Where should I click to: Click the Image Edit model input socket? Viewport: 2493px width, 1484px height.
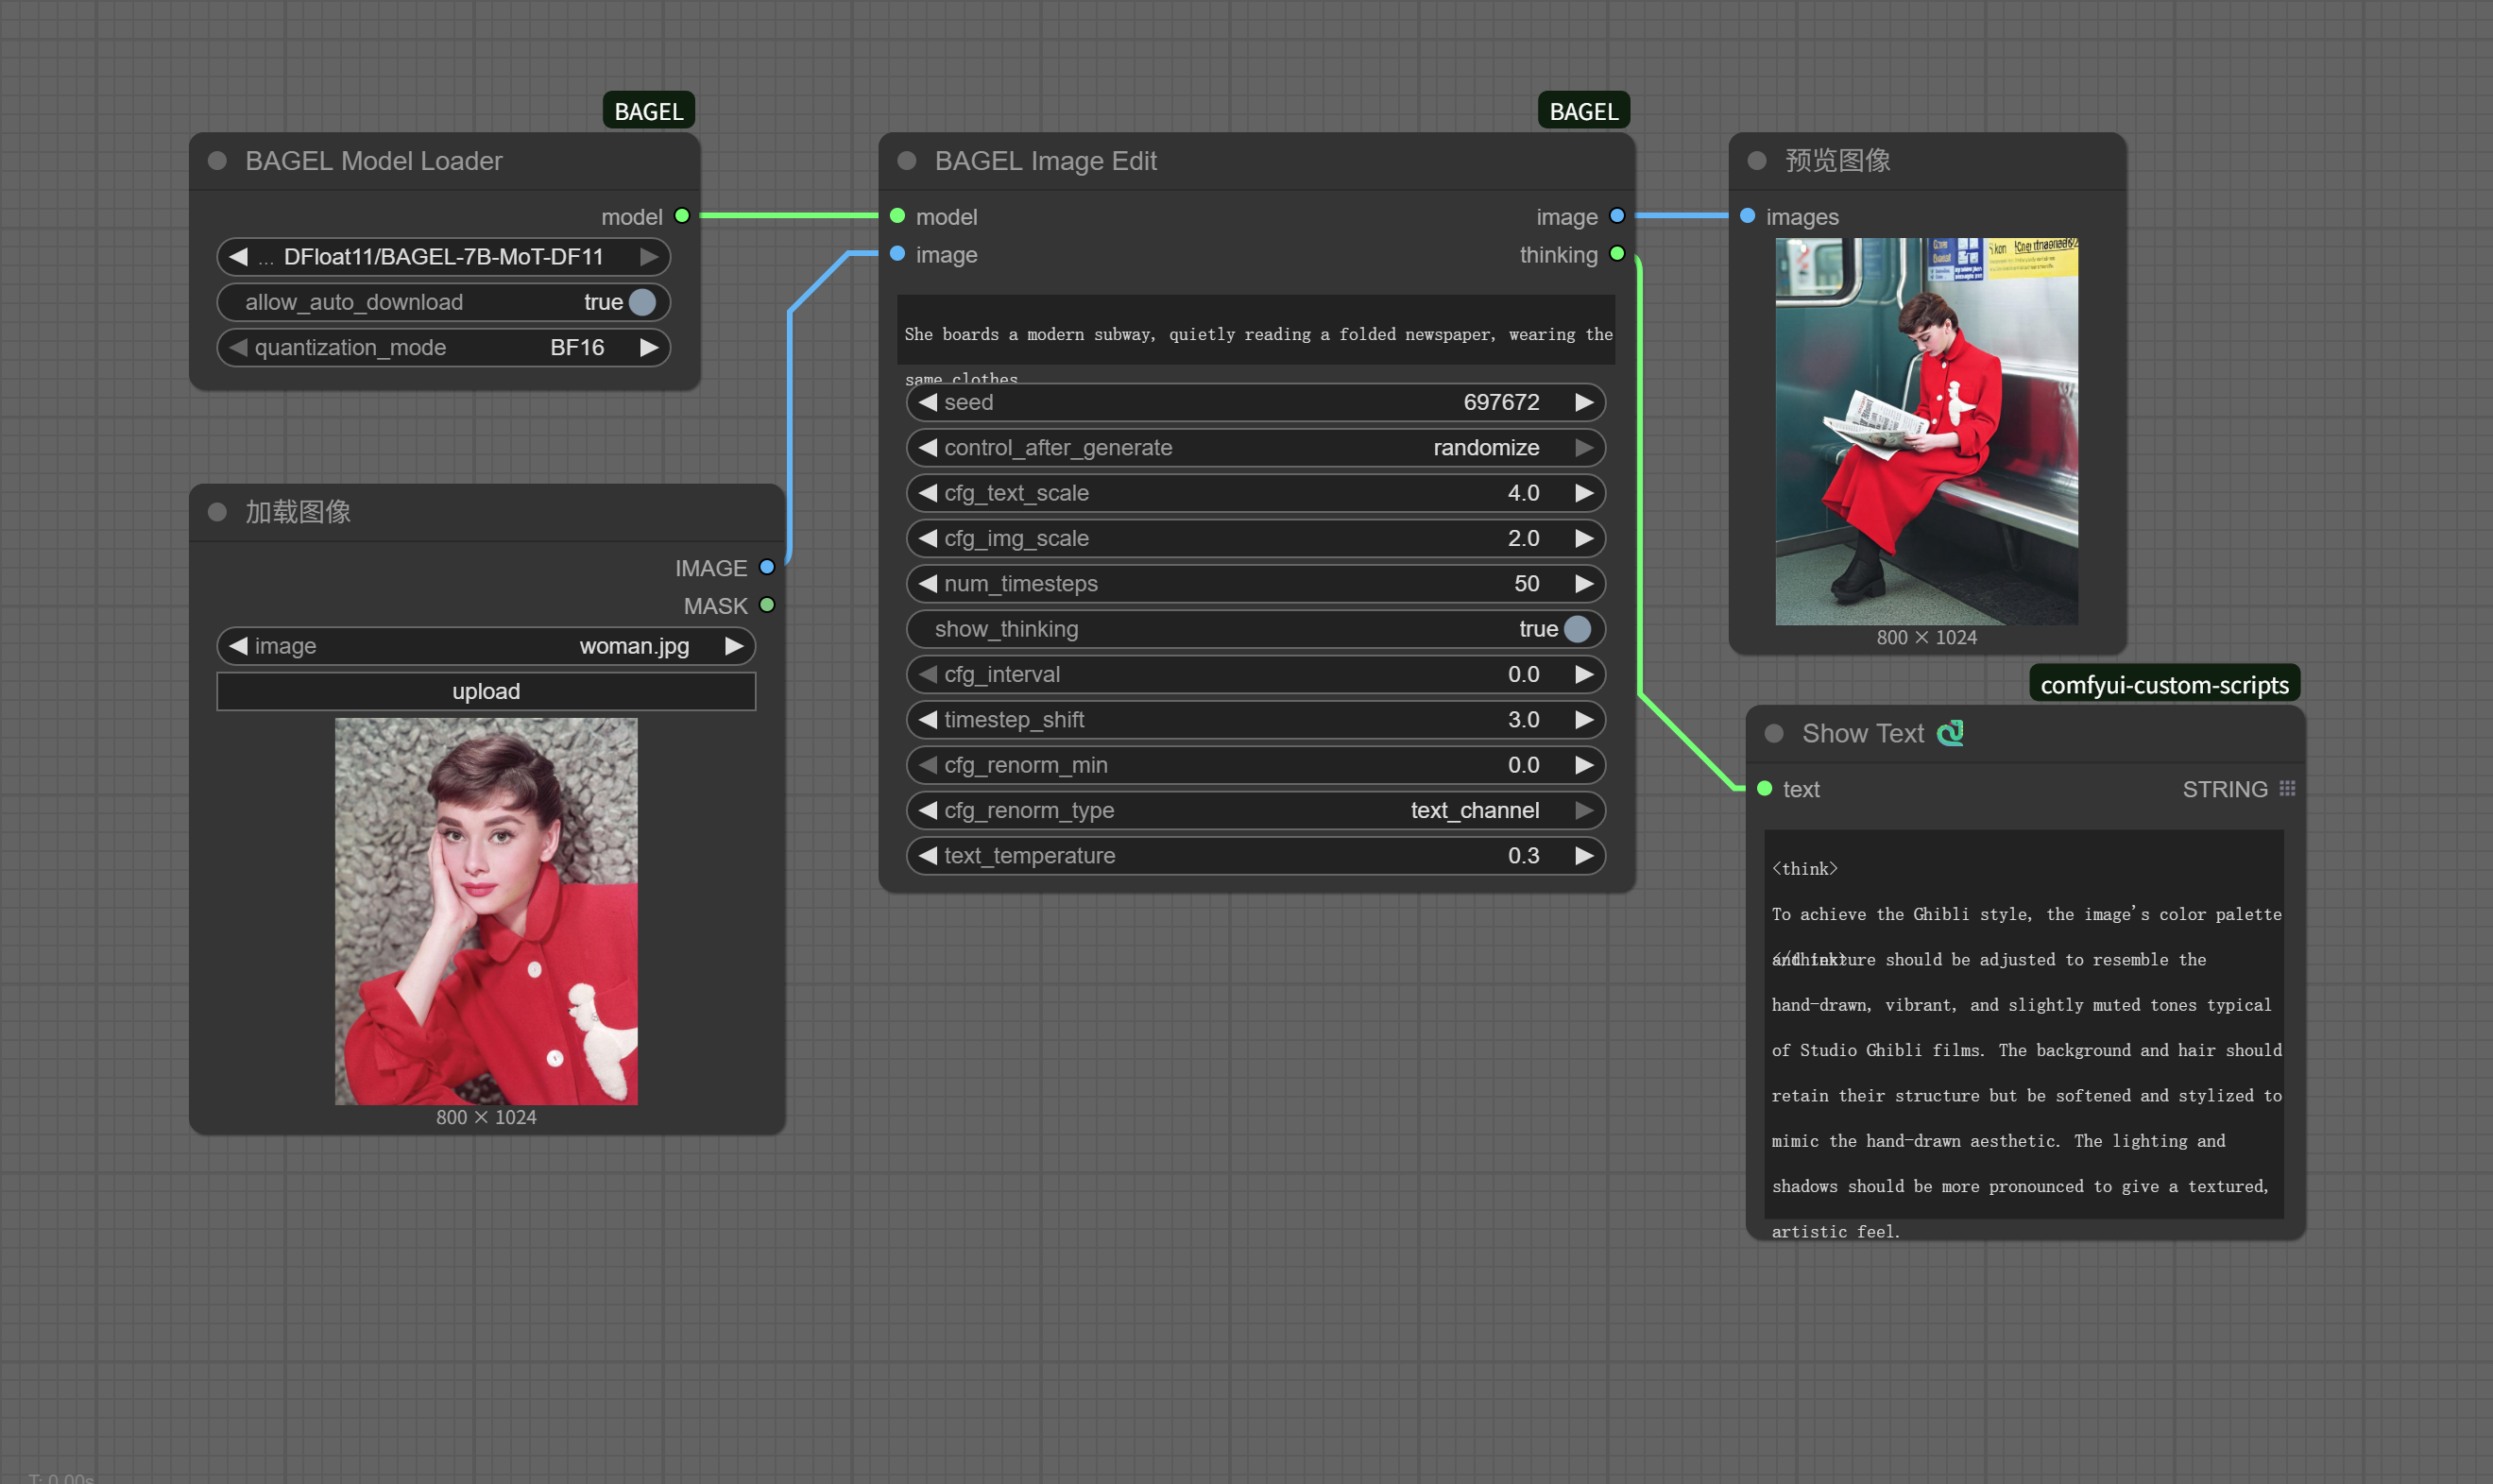[x=897, y=216]
